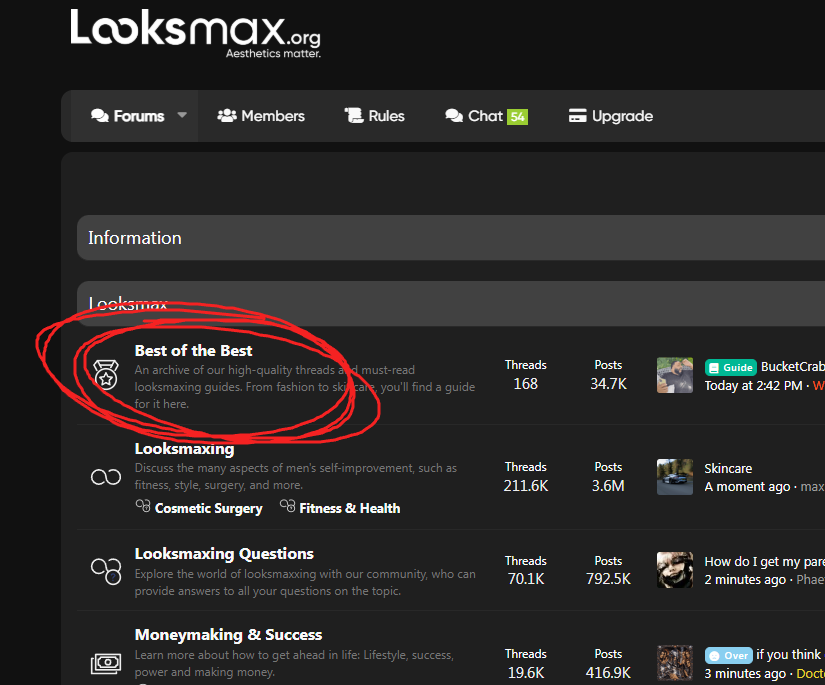This screenshot has height=685, width=825.
Task: Click the 211.6K threads count
Action: tap(526, 486)
